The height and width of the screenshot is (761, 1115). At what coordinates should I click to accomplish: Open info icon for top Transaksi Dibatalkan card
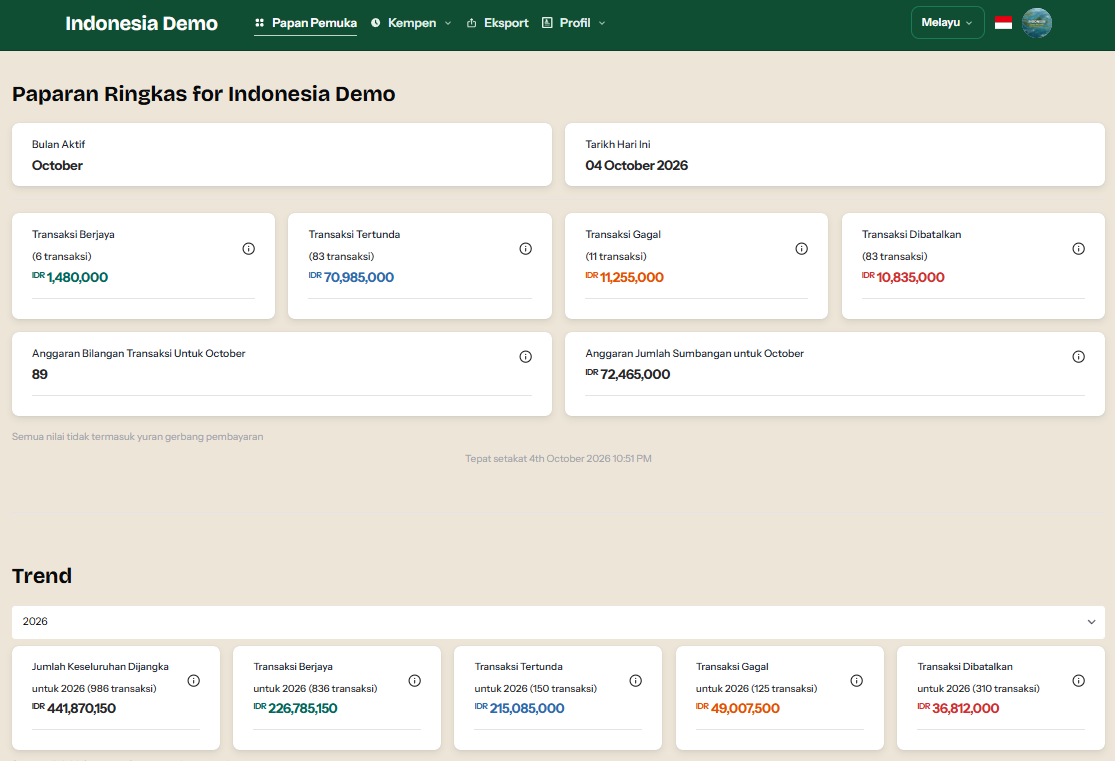(1079, 248)
